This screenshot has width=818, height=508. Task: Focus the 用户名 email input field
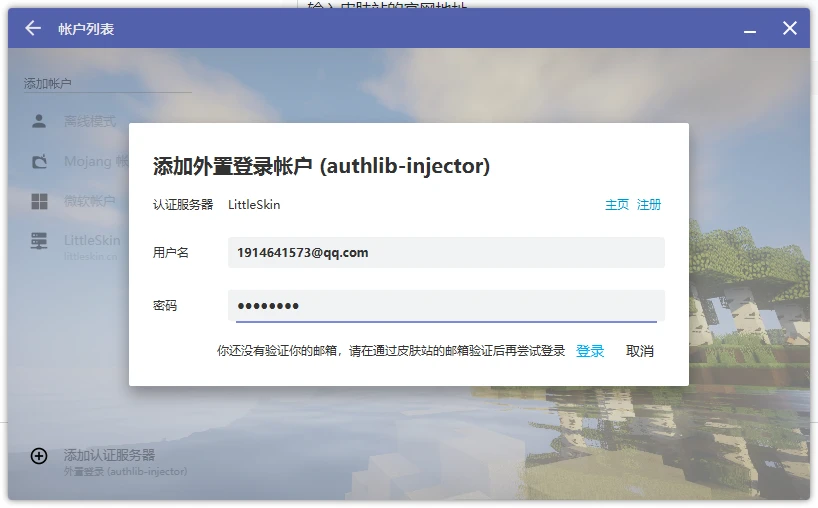[x=446, y=253]
